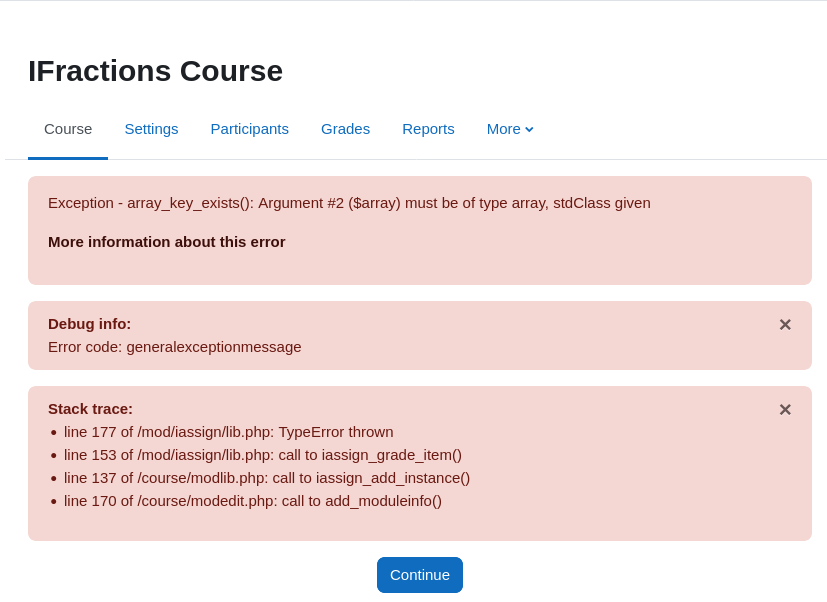Open More information about this error
Image resolution: width=827 pixels, height=602 pixels.
click(x=166, y=242)
